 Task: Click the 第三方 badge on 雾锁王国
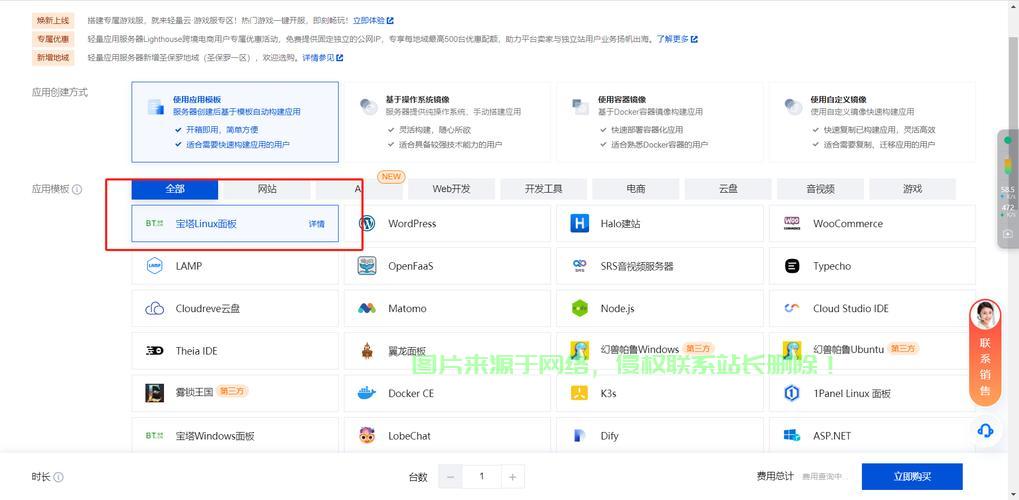point(232,391)
